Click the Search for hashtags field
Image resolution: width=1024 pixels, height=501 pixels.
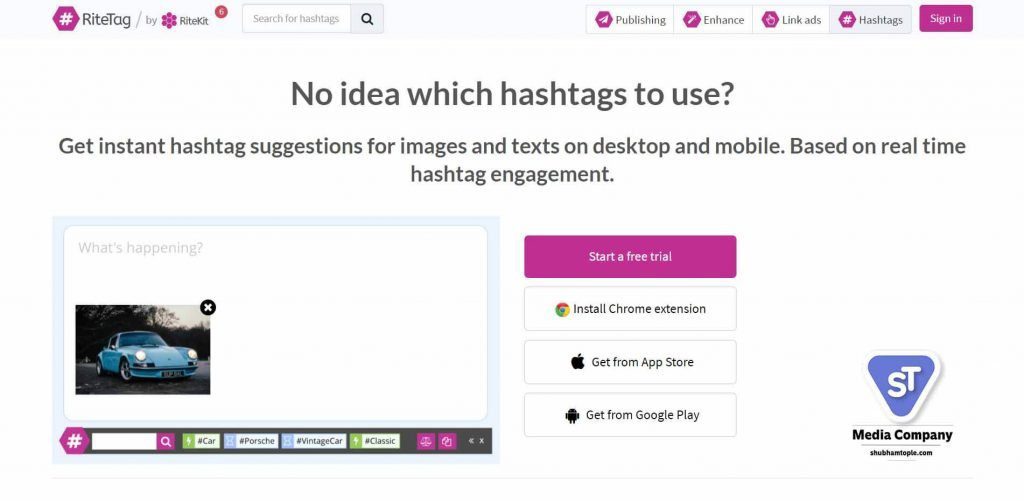pos(296,18)
